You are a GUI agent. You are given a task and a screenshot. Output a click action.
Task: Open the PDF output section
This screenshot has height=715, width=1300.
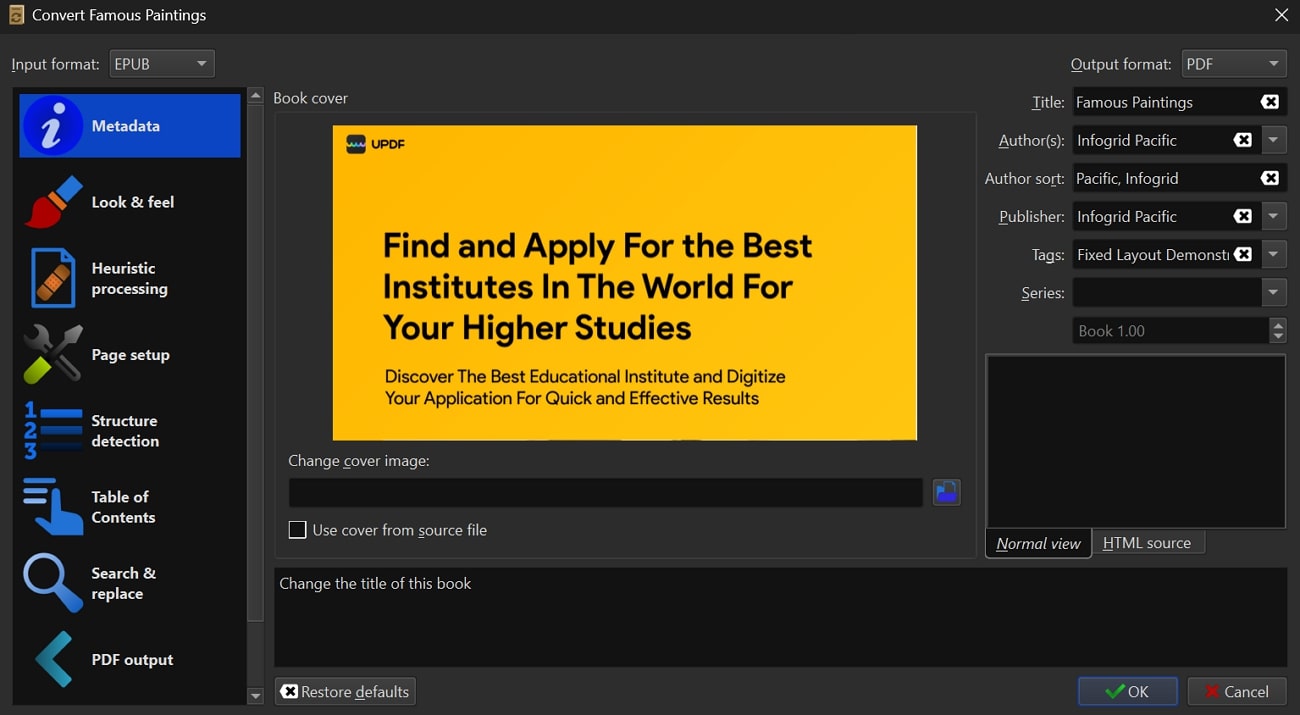(x=130, y=659)
